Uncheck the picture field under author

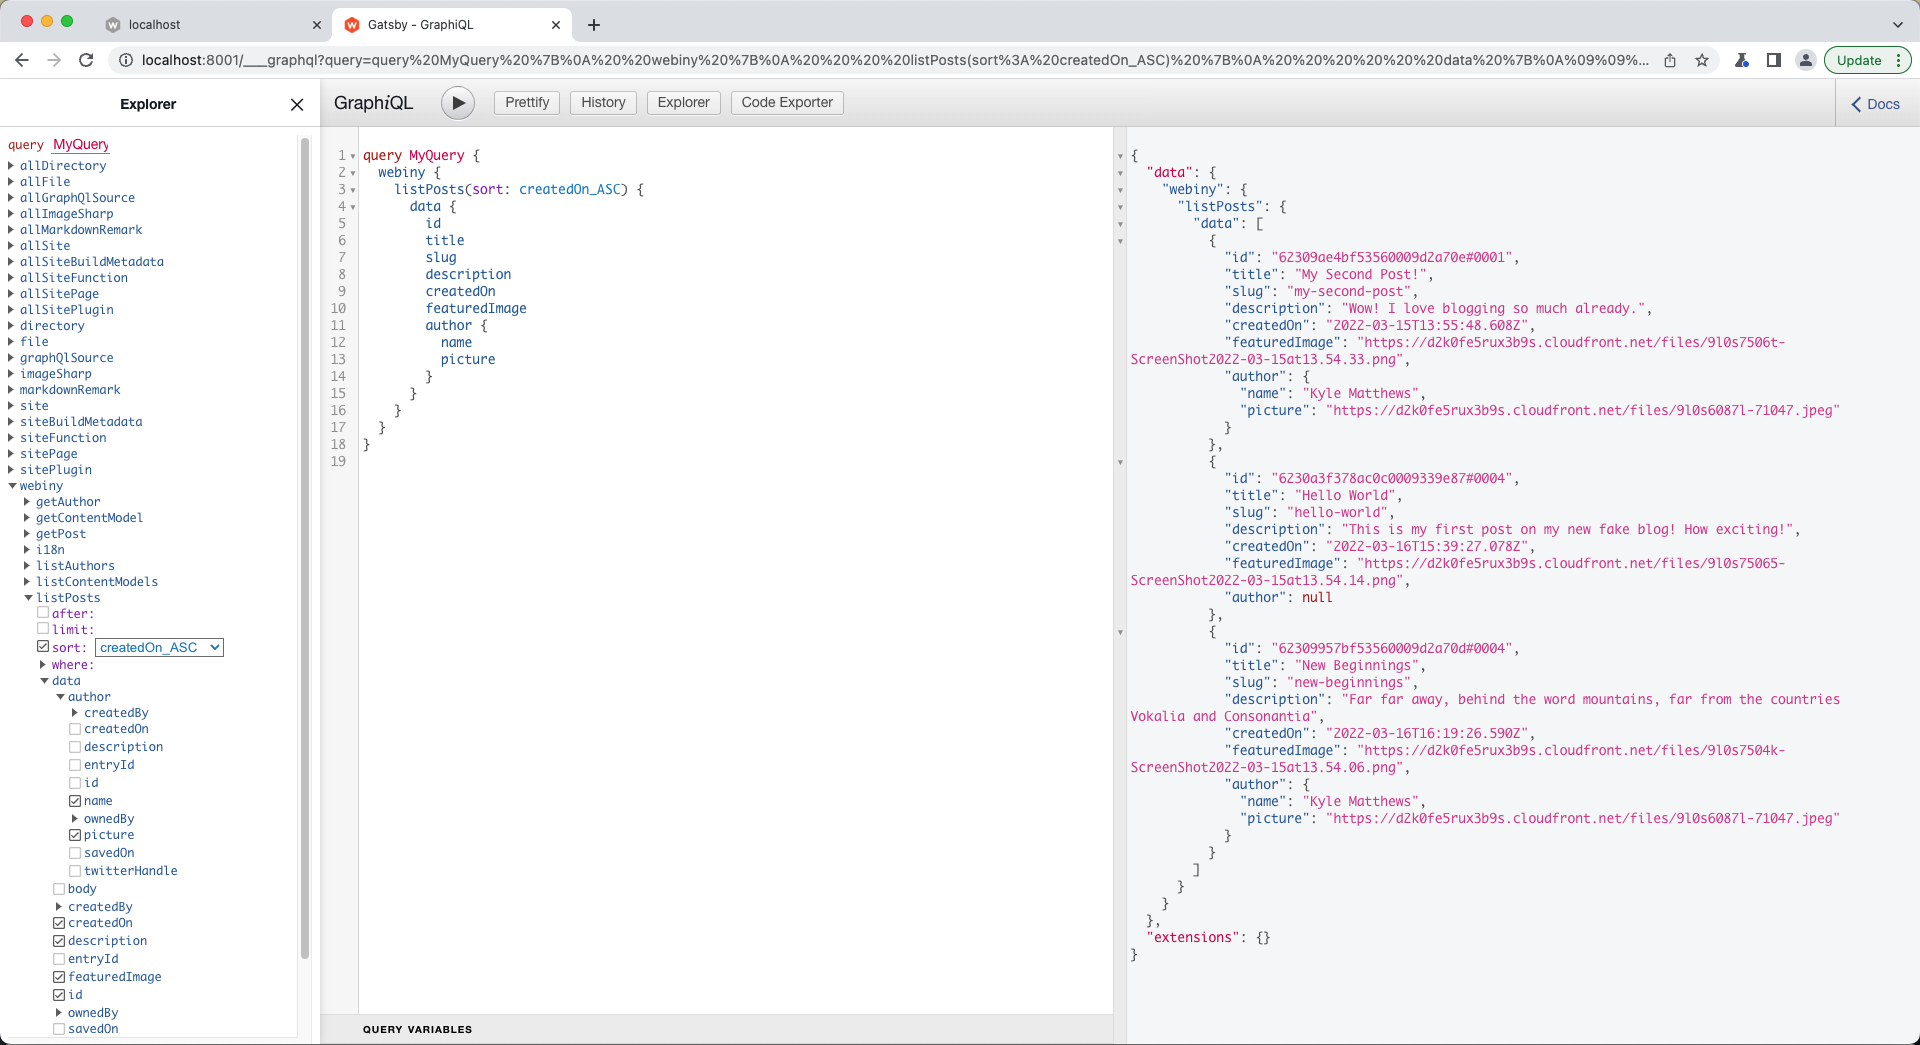coord(76,835)
